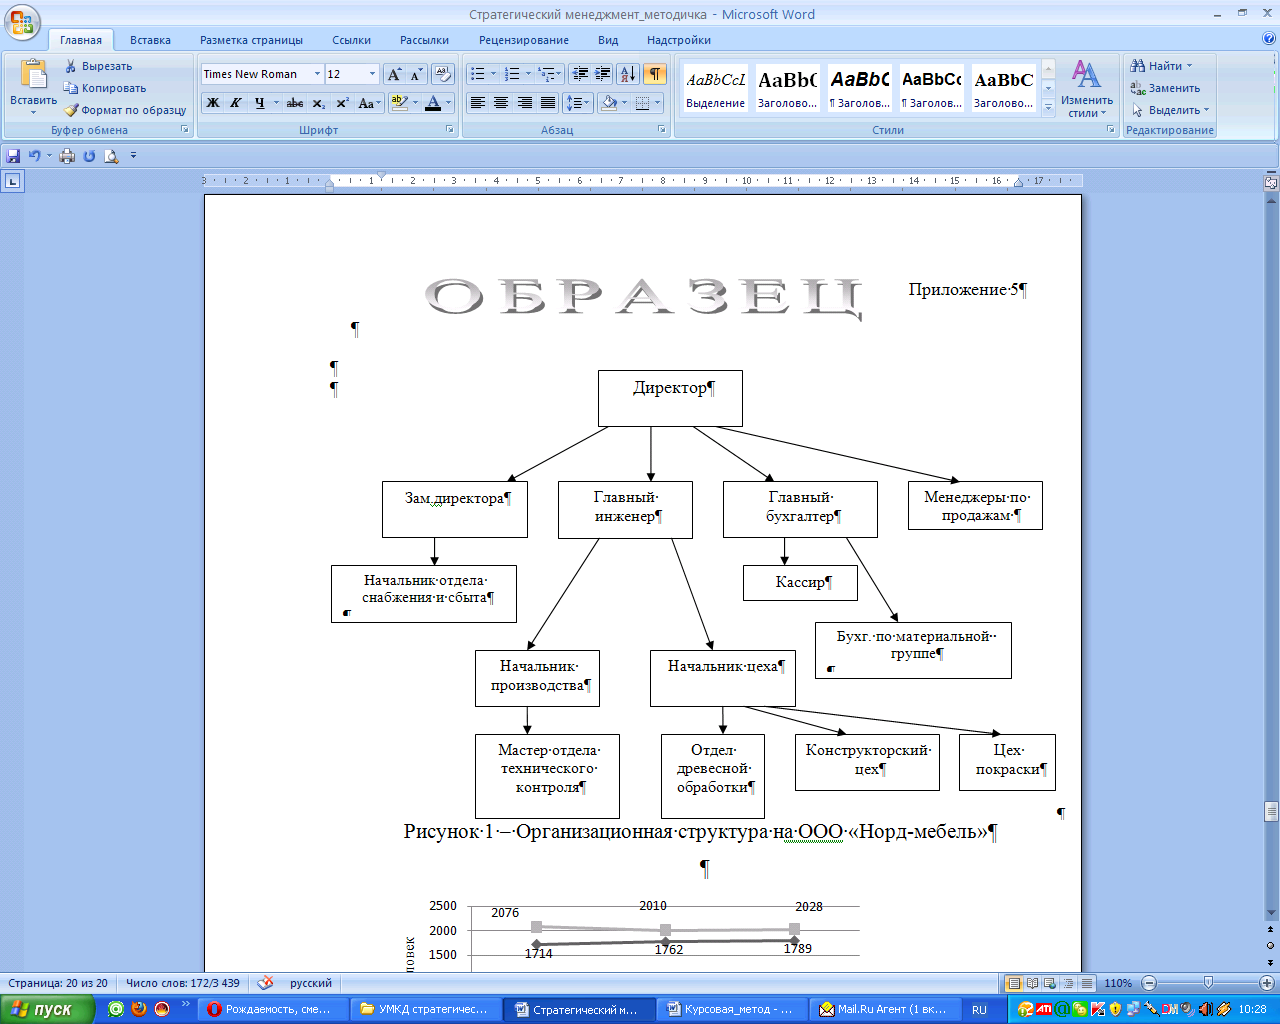Image resolution: width=1280 pixels, height=1024 pixels.
Task: Select the Выделение style
Action: coord(715,88)
